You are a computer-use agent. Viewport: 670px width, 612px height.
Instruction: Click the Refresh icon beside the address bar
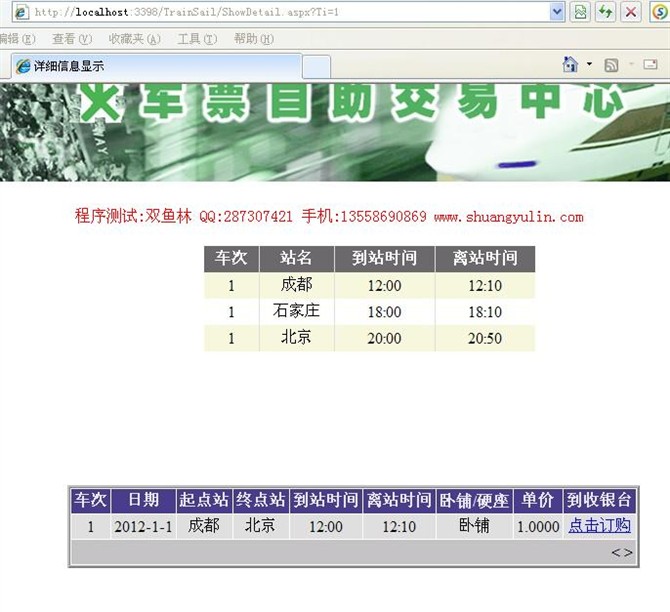pos(606,12)
